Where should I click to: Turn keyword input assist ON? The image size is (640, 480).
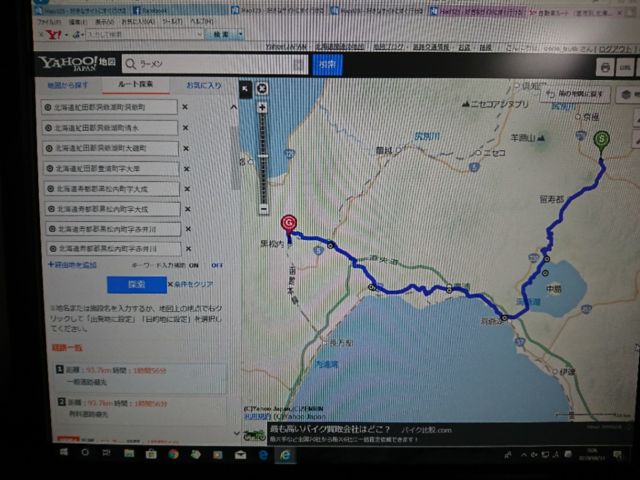pos(192,265)
